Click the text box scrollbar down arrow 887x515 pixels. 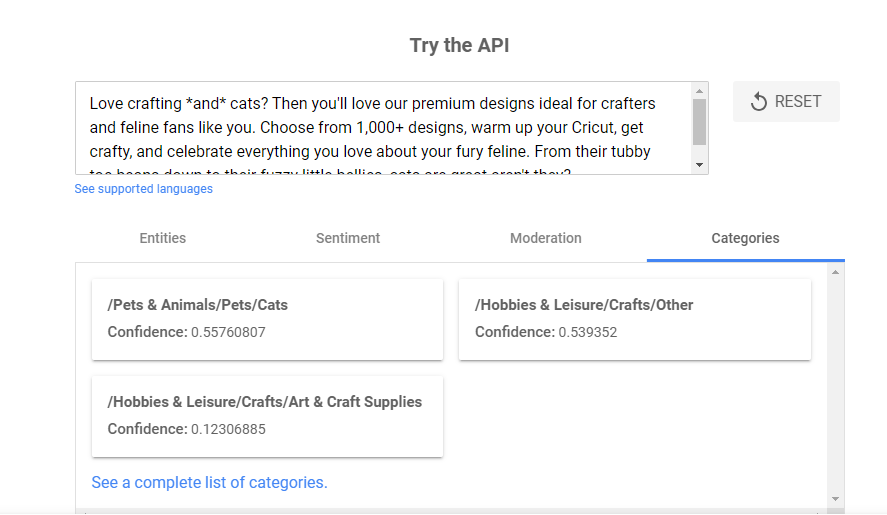pos(699,165)
